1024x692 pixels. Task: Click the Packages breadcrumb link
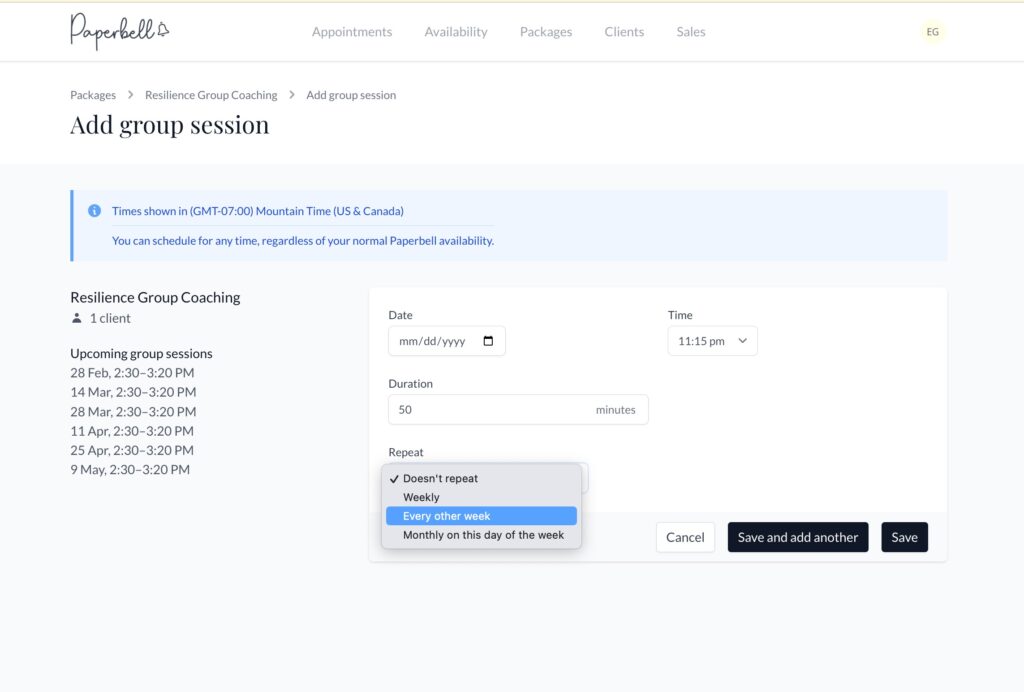pos(93,95)
